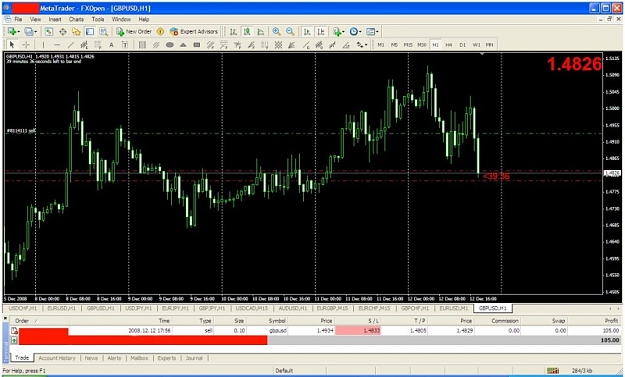625x377 pixels.
Task: Click the New Chart toolbar icon
Action: [x=12, y=31]
